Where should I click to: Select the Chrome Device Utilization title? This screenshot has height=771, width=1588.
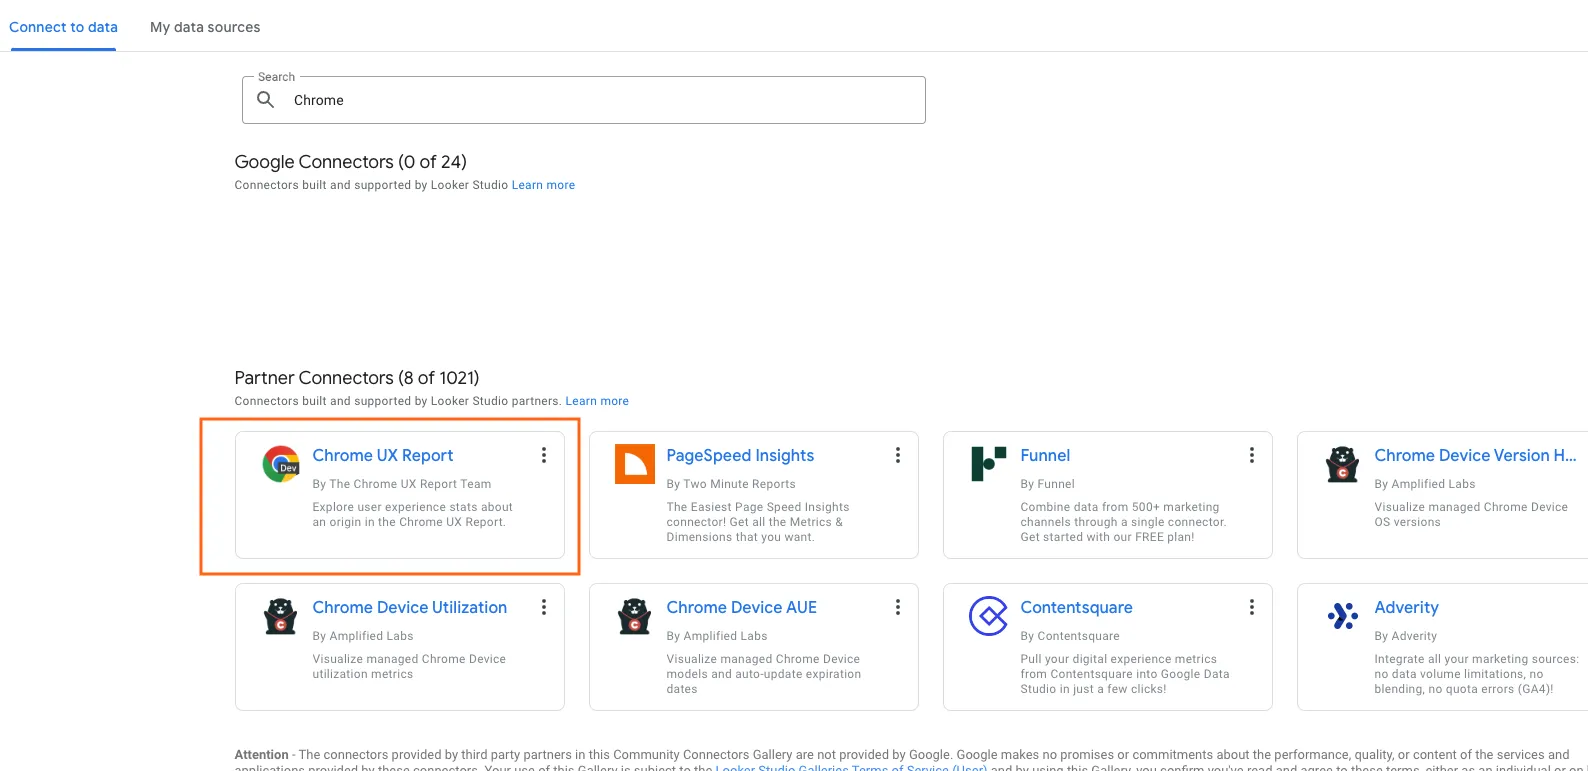click(x=410, y=607)
